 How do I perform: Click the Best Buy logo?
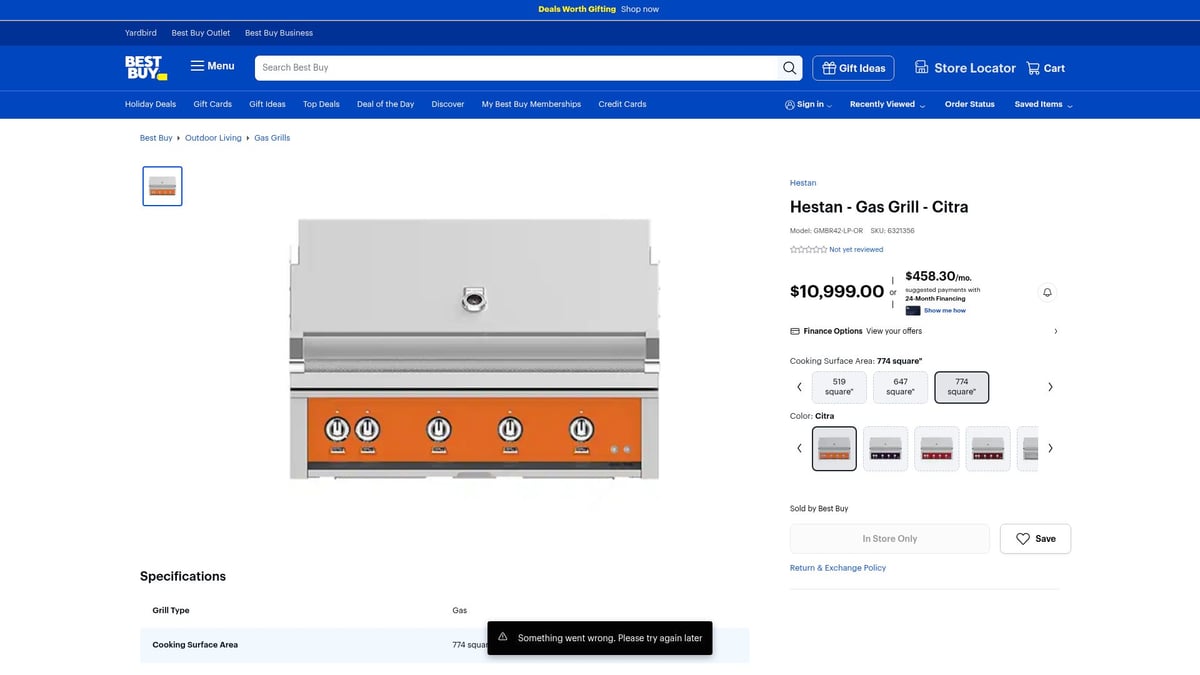145,67
